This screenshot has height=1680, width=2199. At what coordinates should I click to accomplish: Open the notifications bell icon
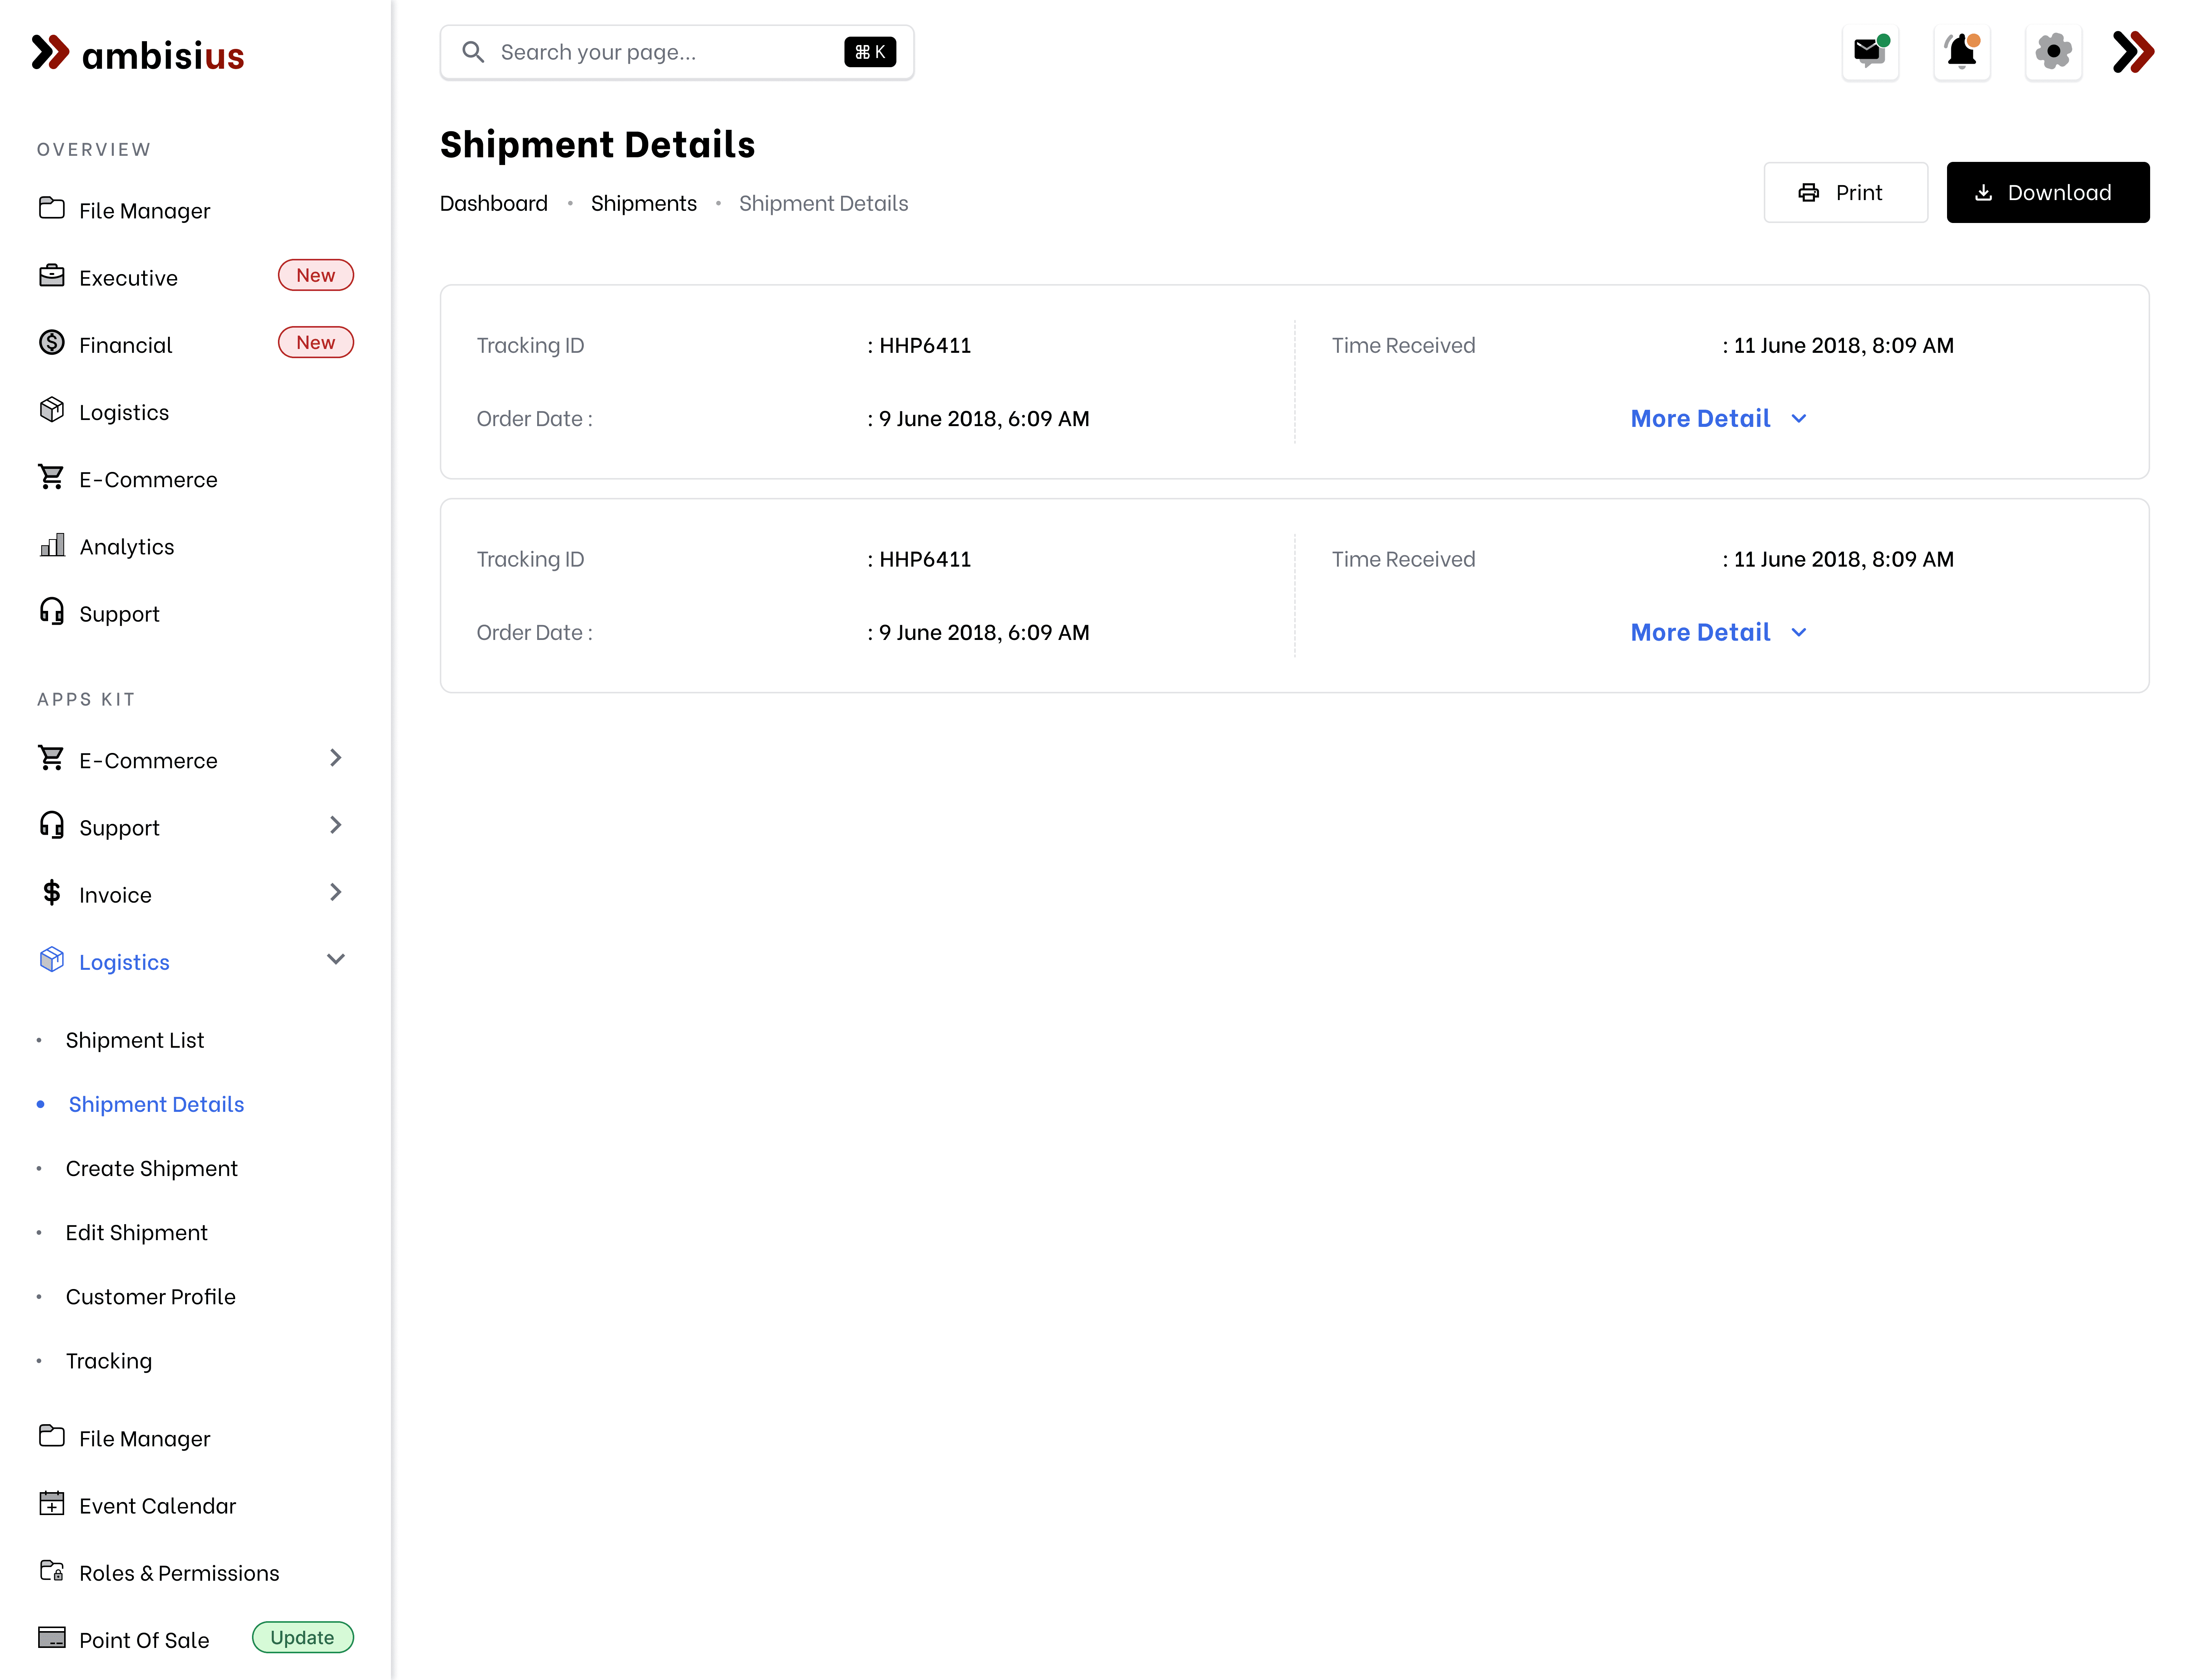click(x=1961, y=52)
